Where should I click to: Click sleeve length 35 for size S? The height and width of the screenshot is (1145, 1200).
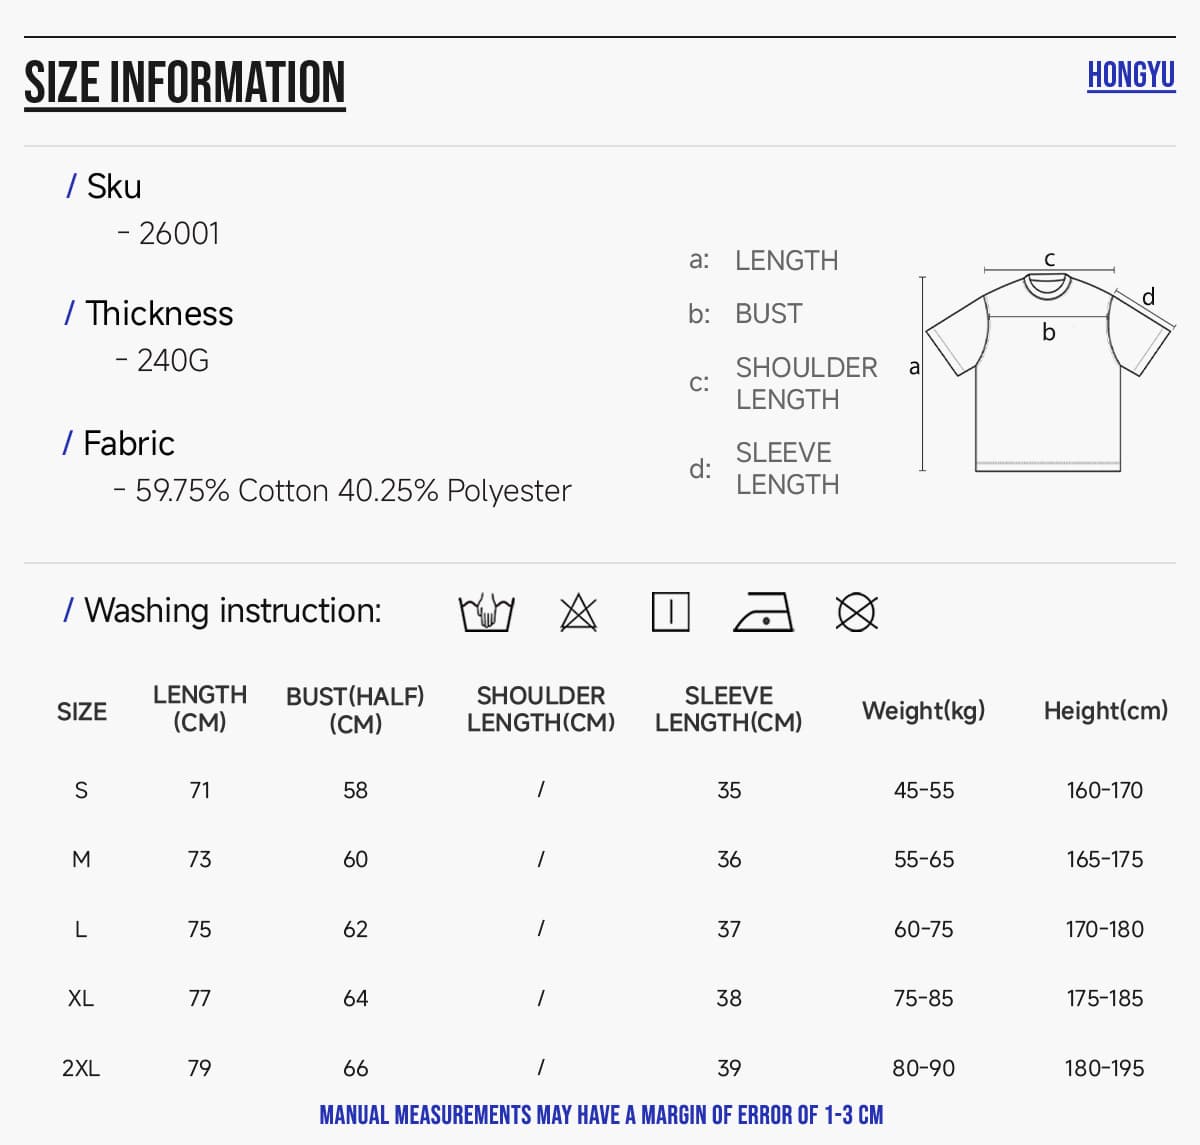pos(729,790)
